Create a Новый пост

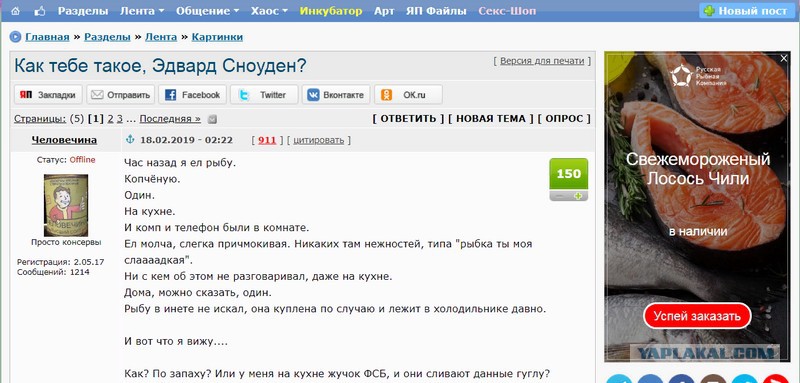[745, 11]
